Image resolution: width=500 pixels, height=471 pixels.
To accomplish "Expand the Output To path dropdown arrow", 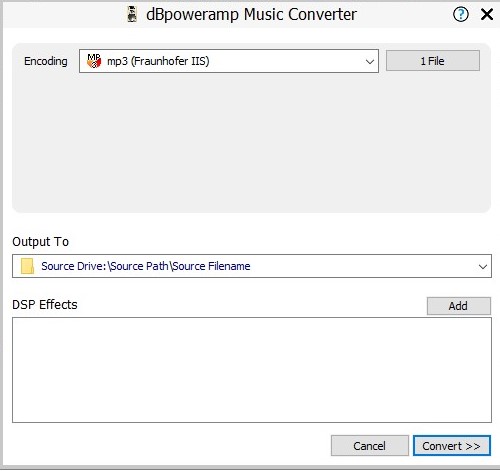I will point(483,266).
